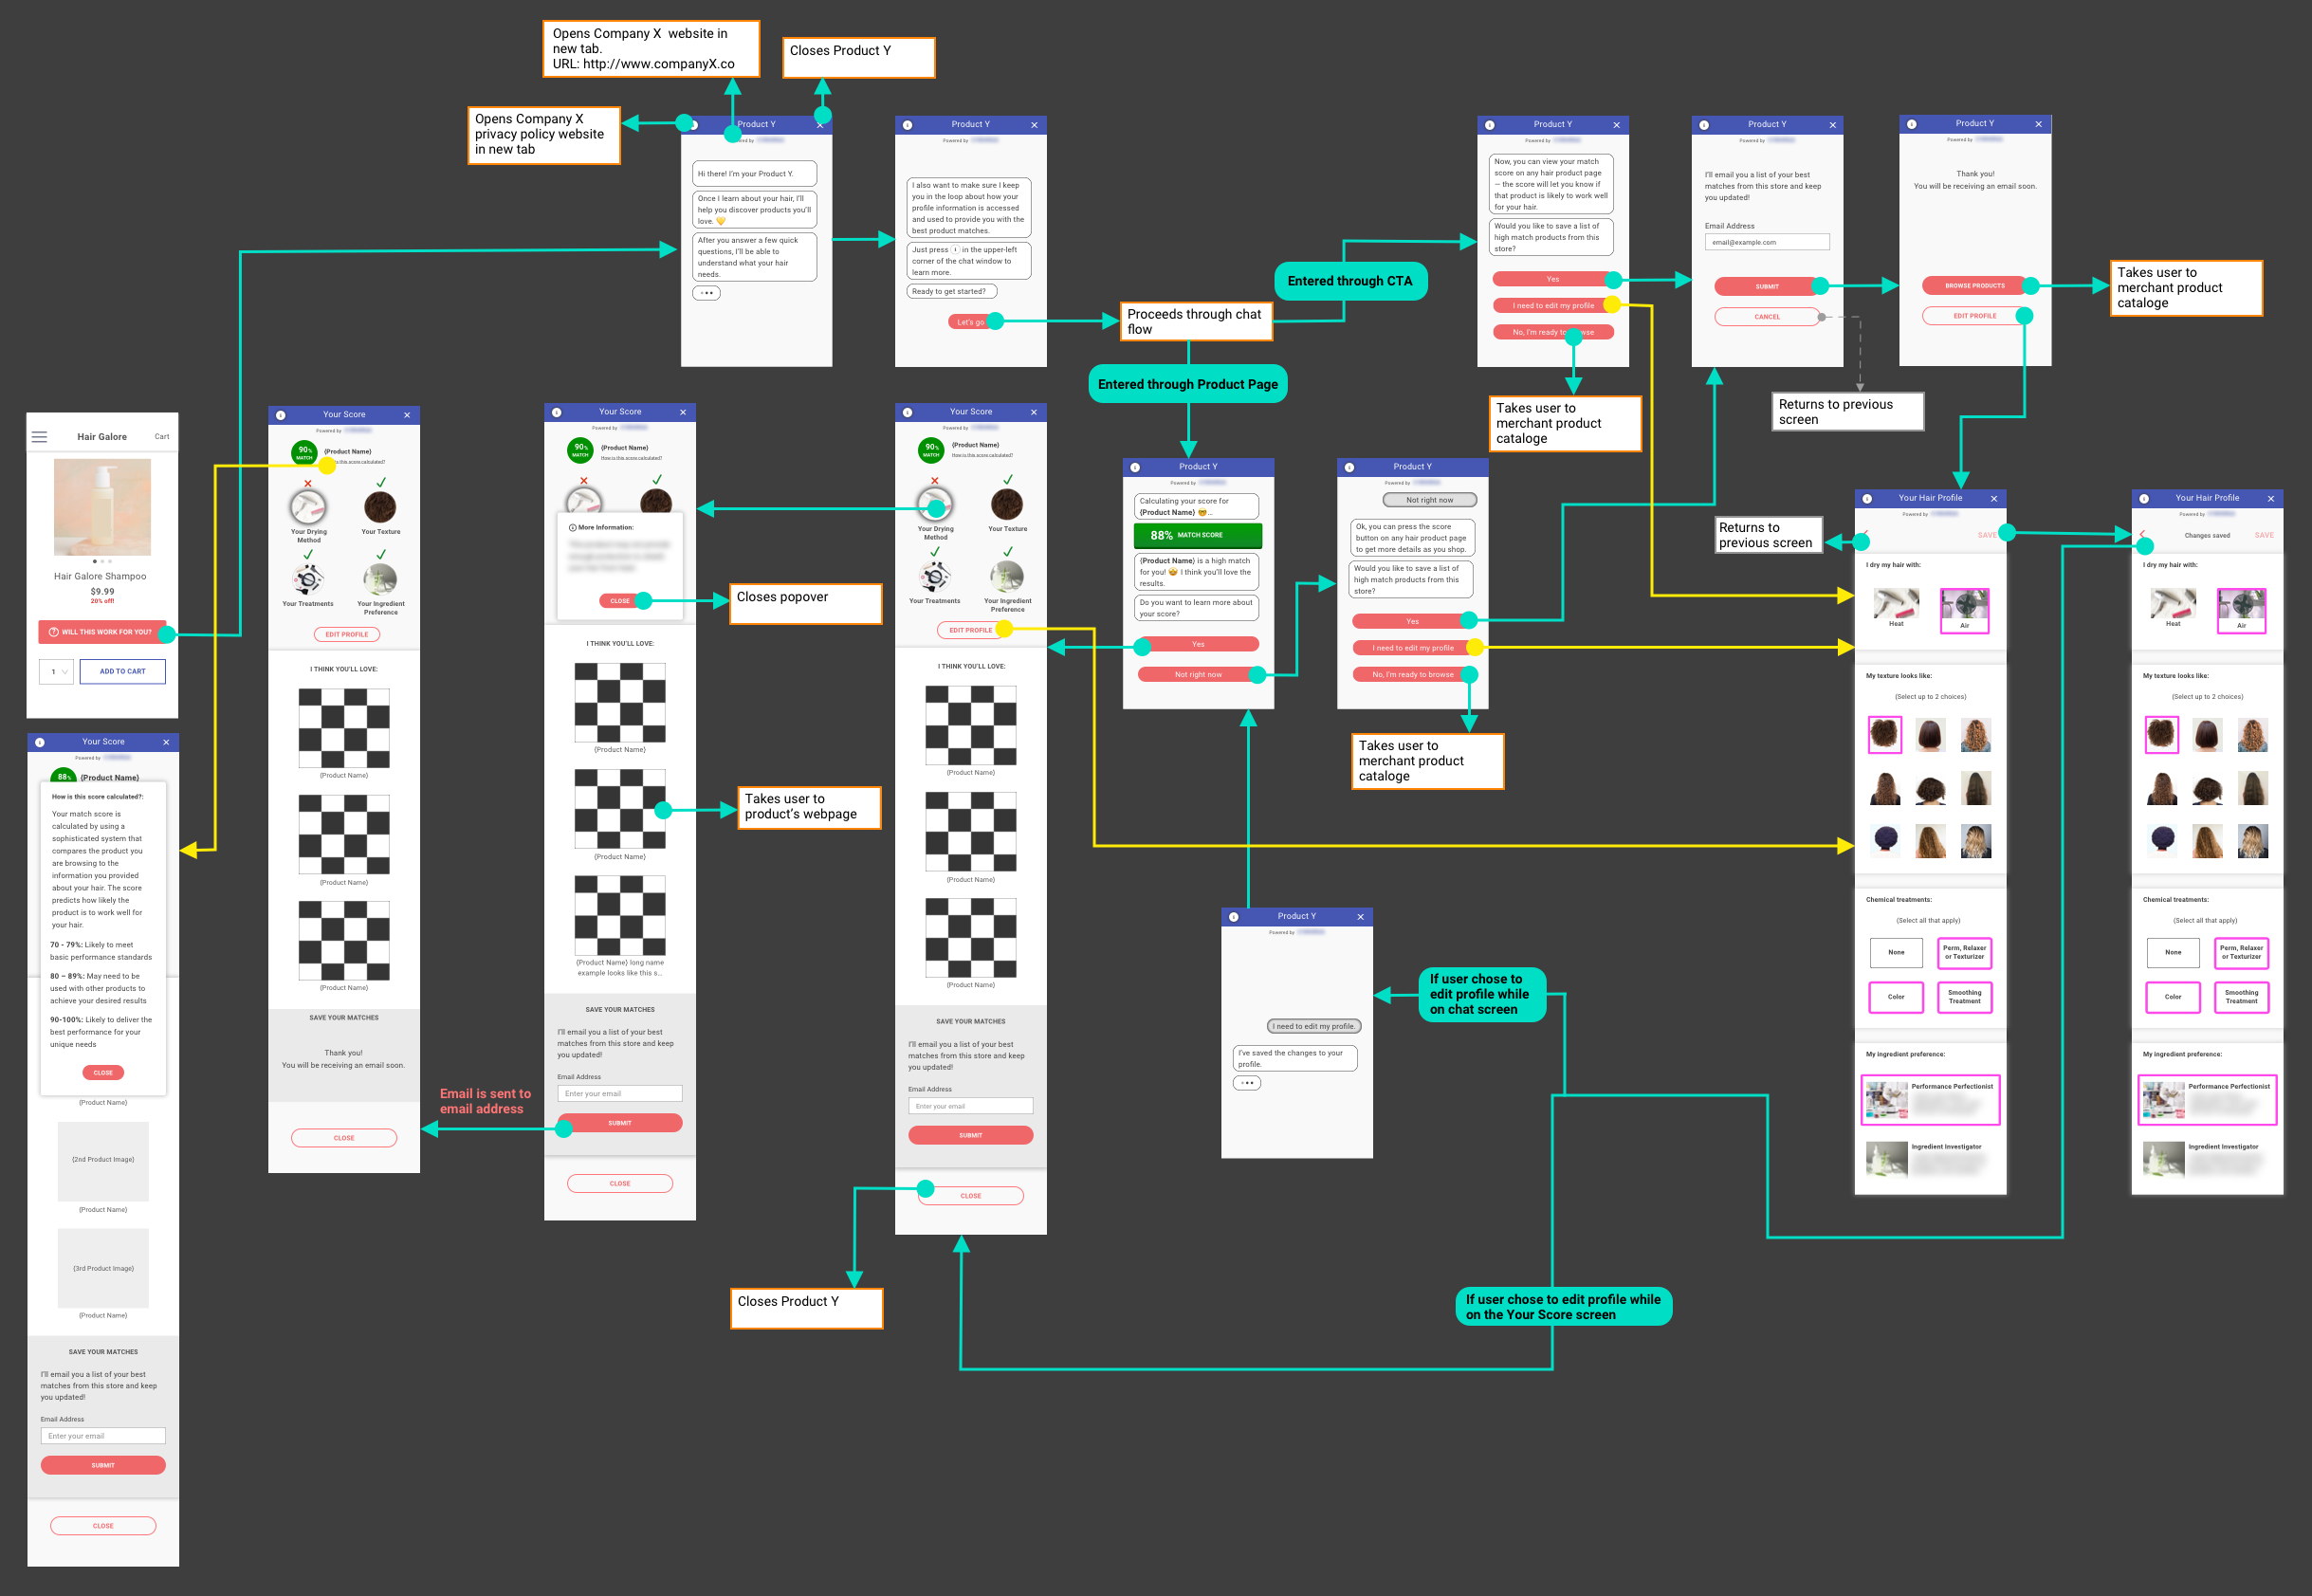
Task: Click CLOSE in "How is this score calculated?" popover
Action: click(103, 1073)
